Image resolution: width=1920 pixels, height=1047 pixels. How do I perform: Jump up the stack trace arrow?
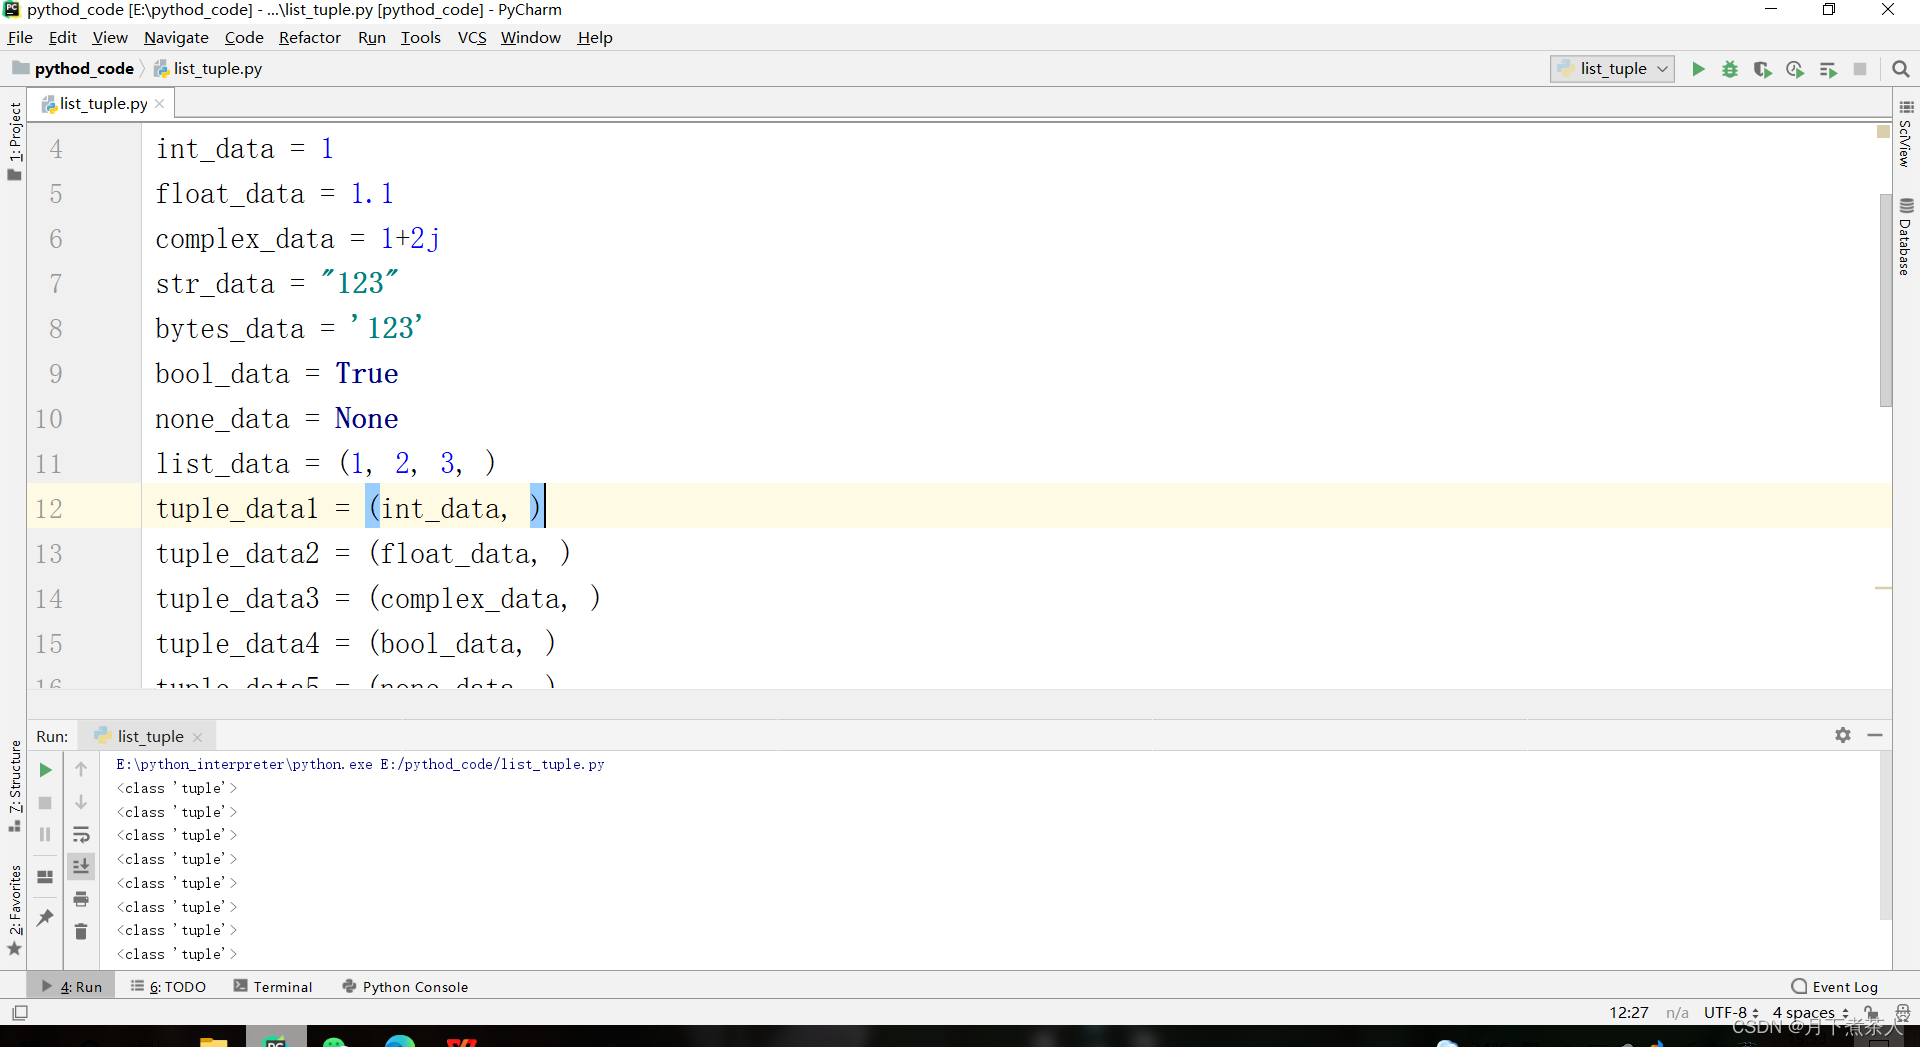(x=81, y=769)
